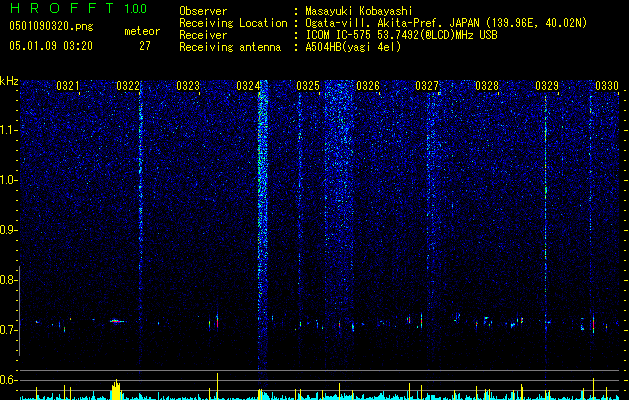Select the filename 0501090320.png
The width and height of the screenshot is (629, 400).
(51, 27)
